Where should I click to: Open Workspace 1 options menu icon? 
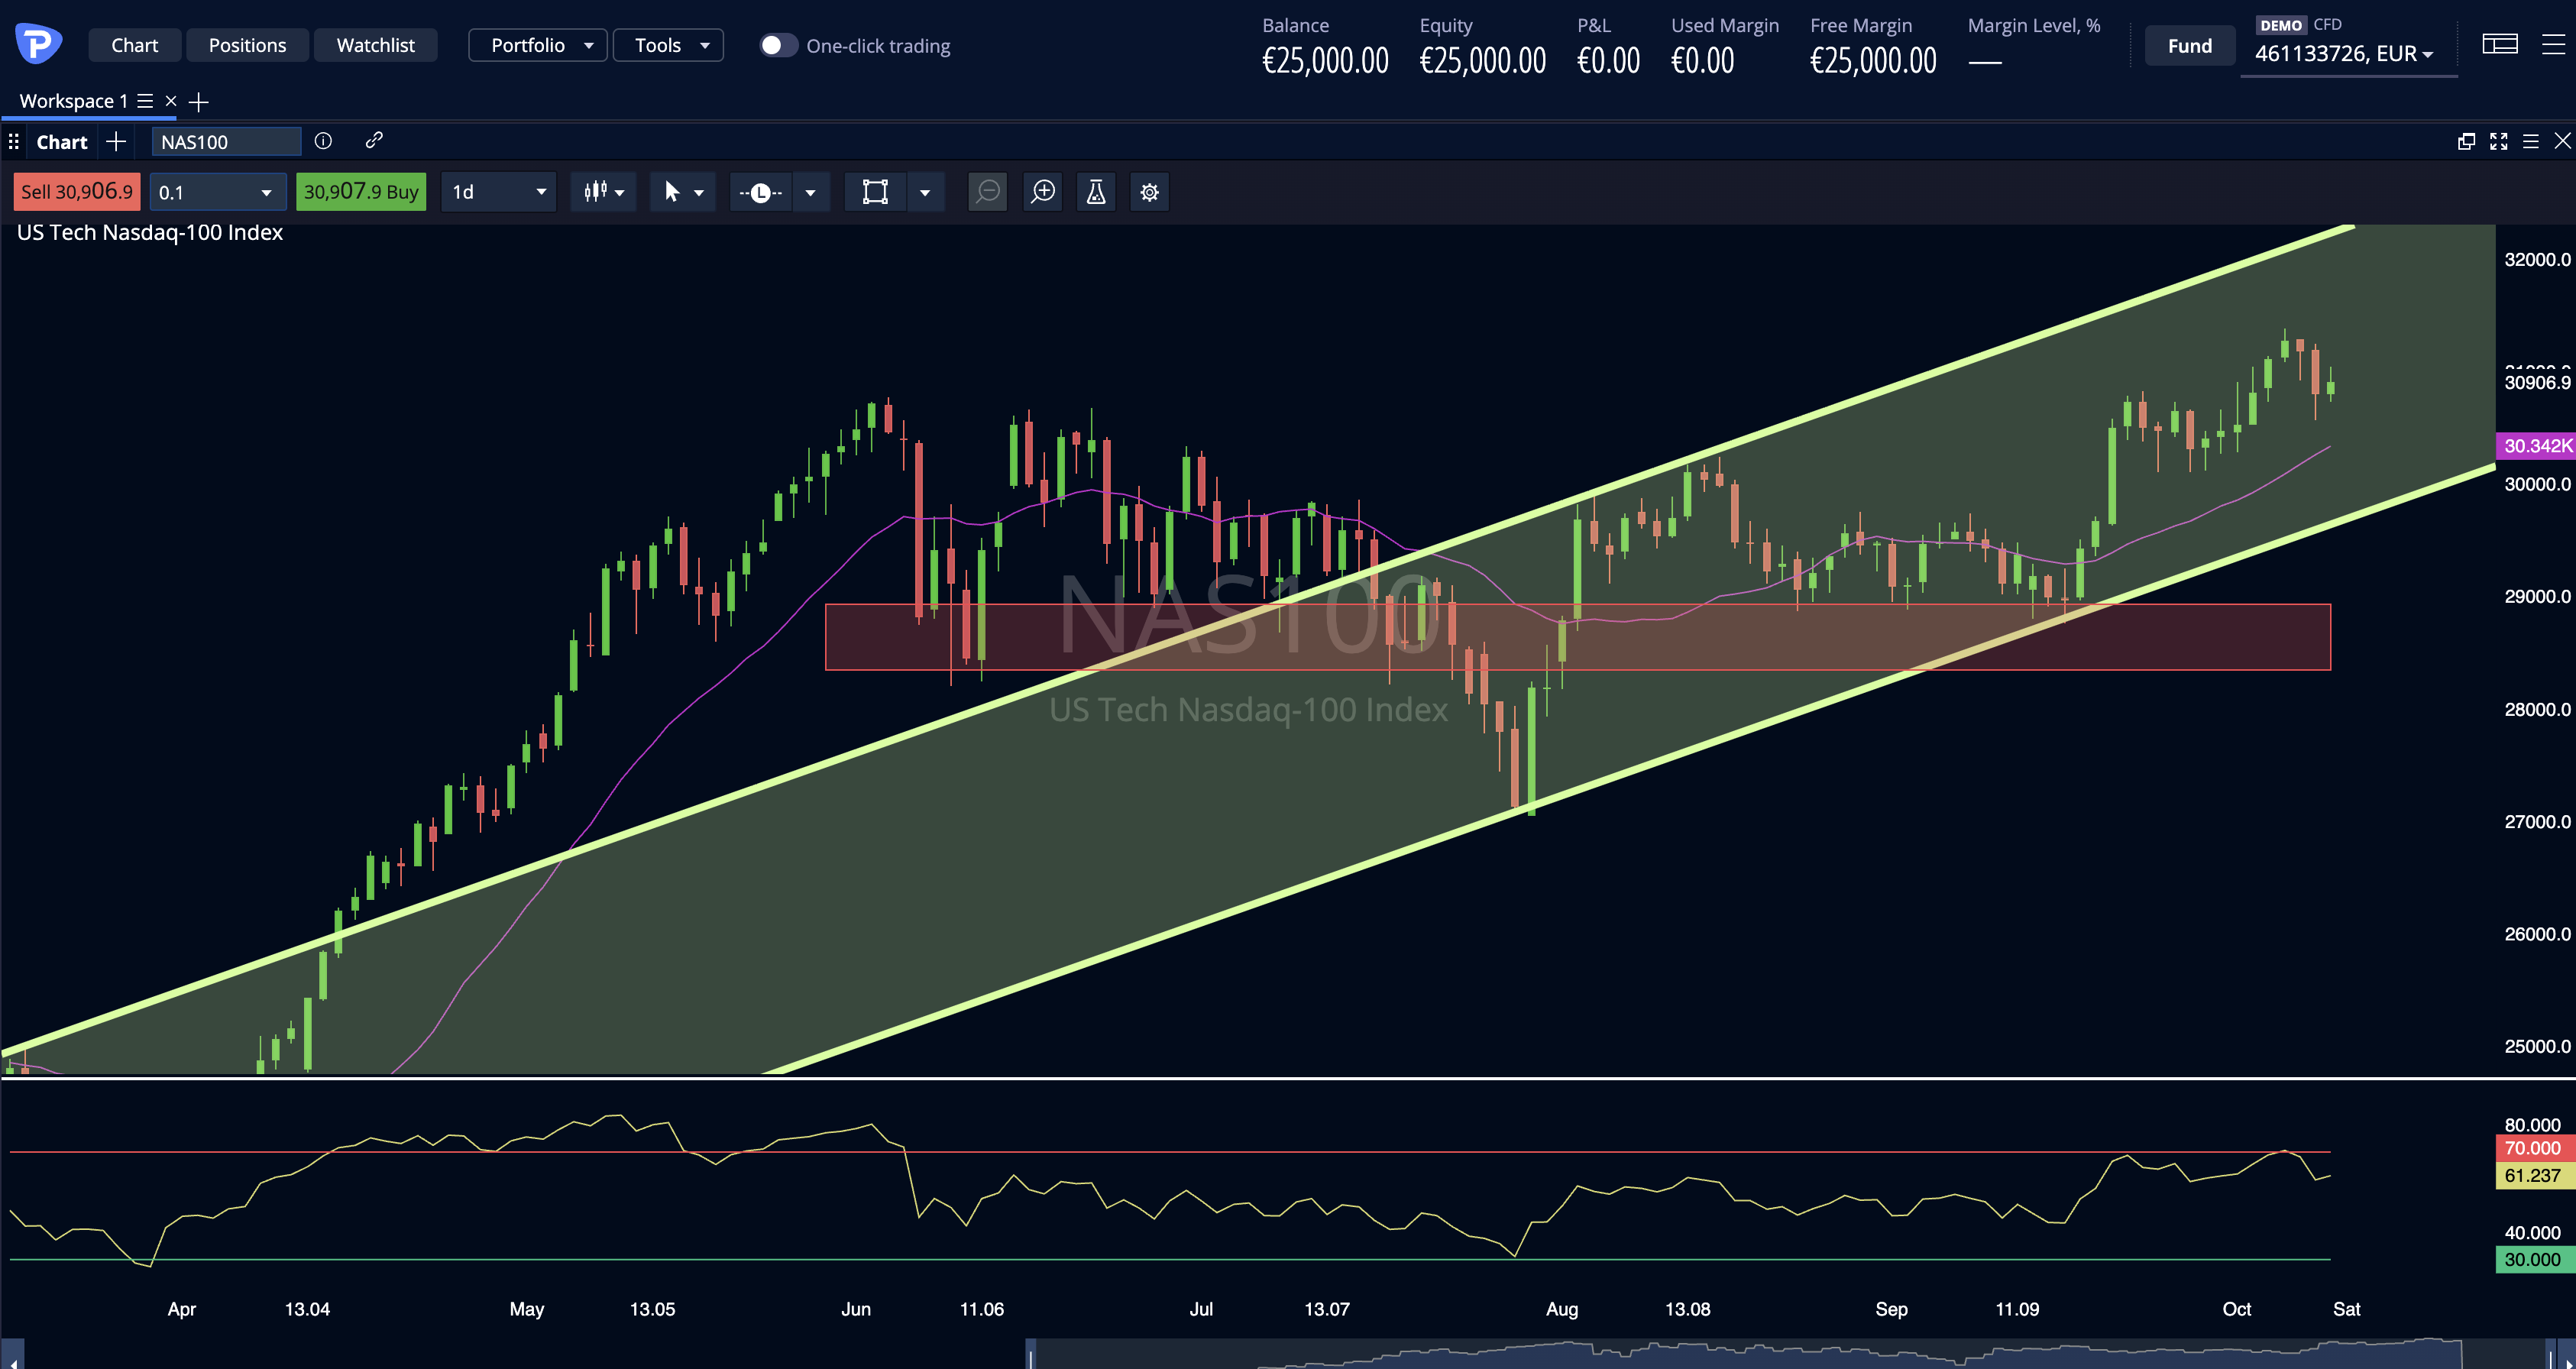pyautogui.click(x=145, y=101)
